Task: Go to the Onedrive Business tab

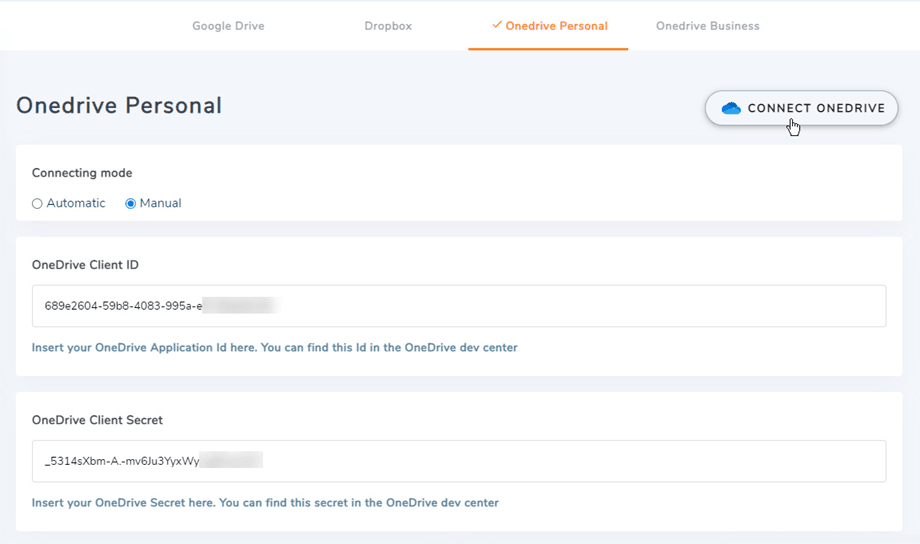Action: 707,26
